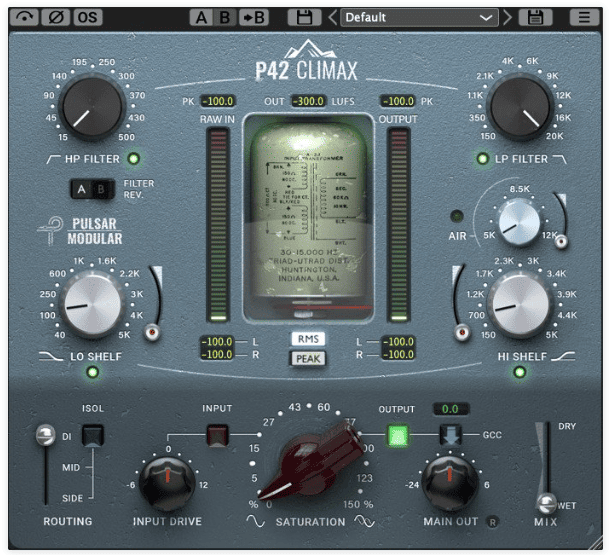Click the ROUTING slider handle
The width and height of the screenshot is (612, 555).
(x=45, y=435)
